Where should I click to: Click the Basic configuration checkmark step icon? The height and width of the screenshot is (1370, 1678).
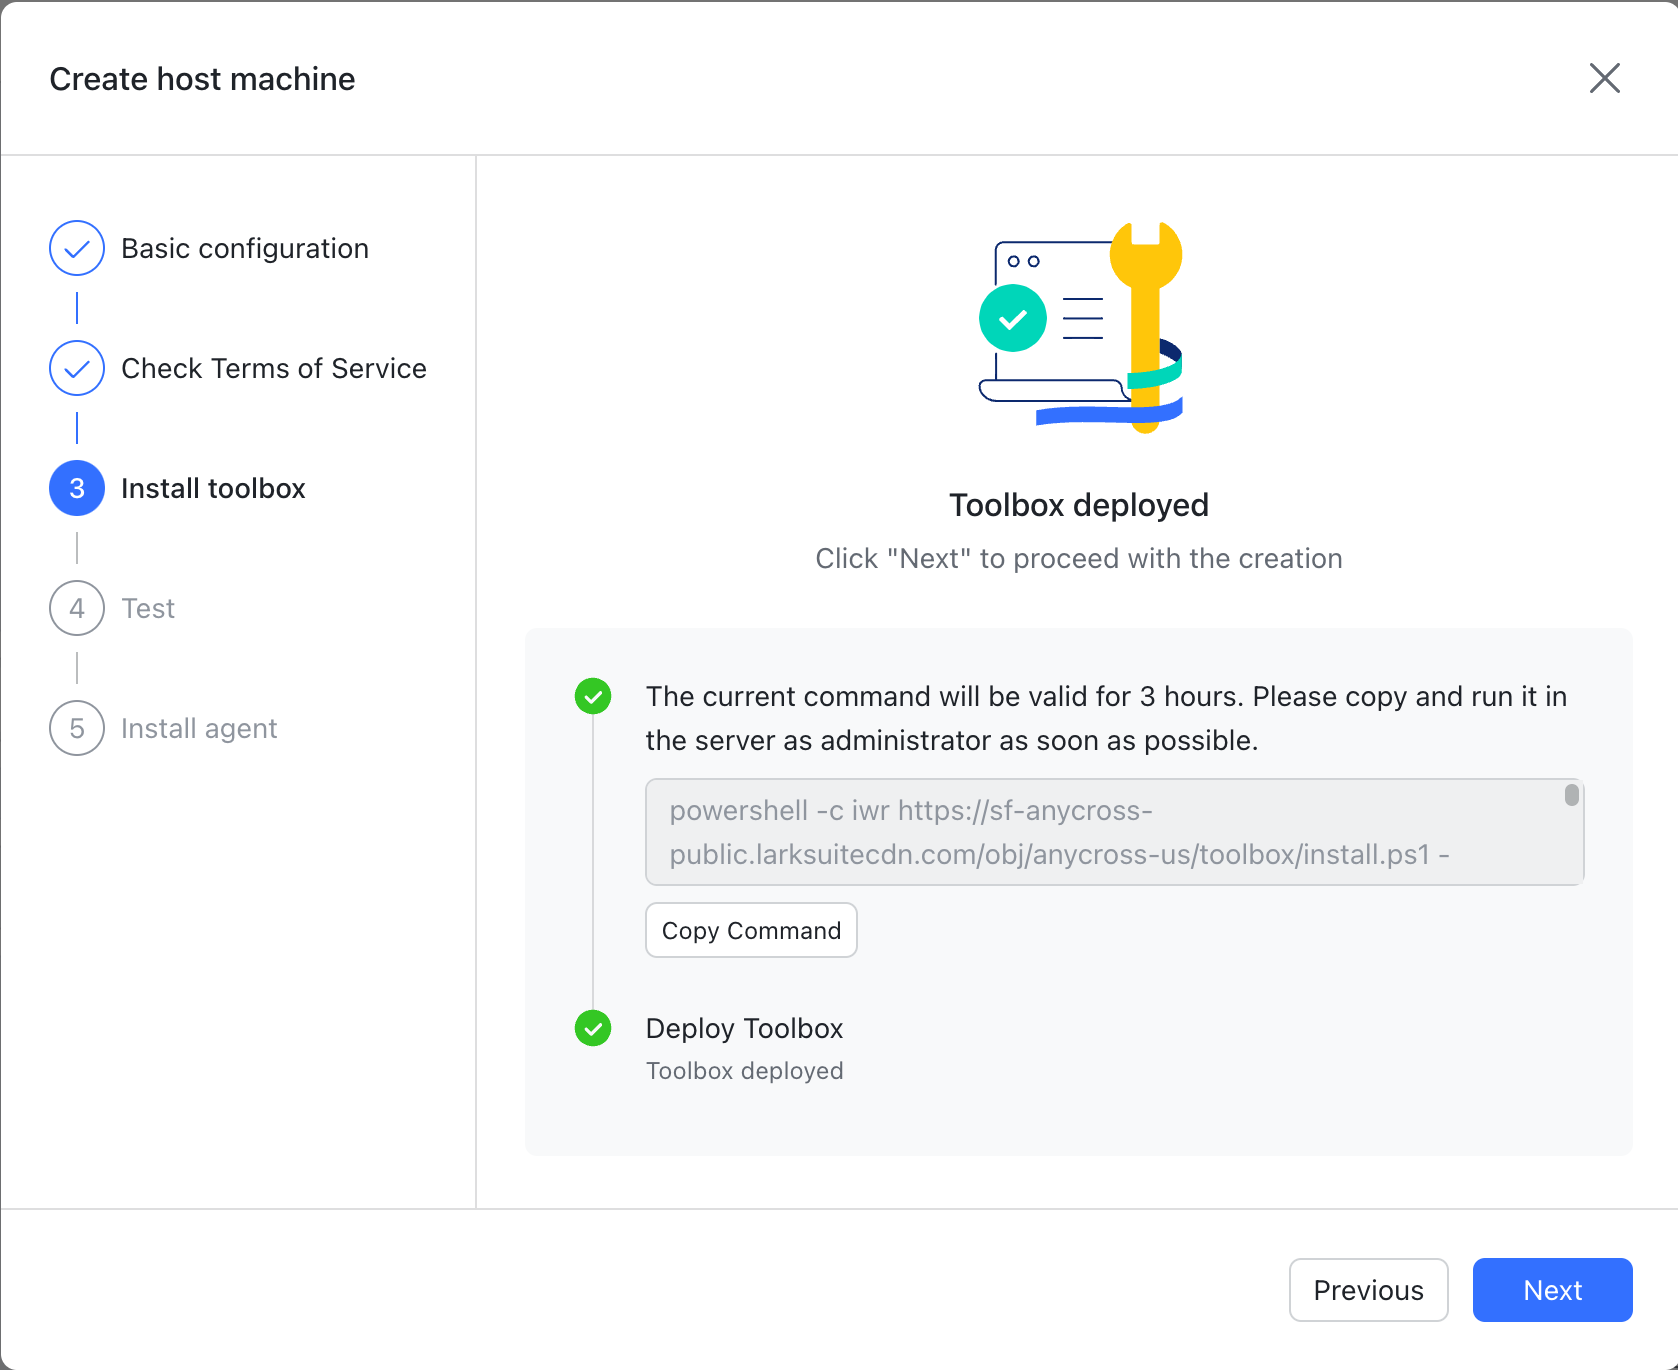77,248
